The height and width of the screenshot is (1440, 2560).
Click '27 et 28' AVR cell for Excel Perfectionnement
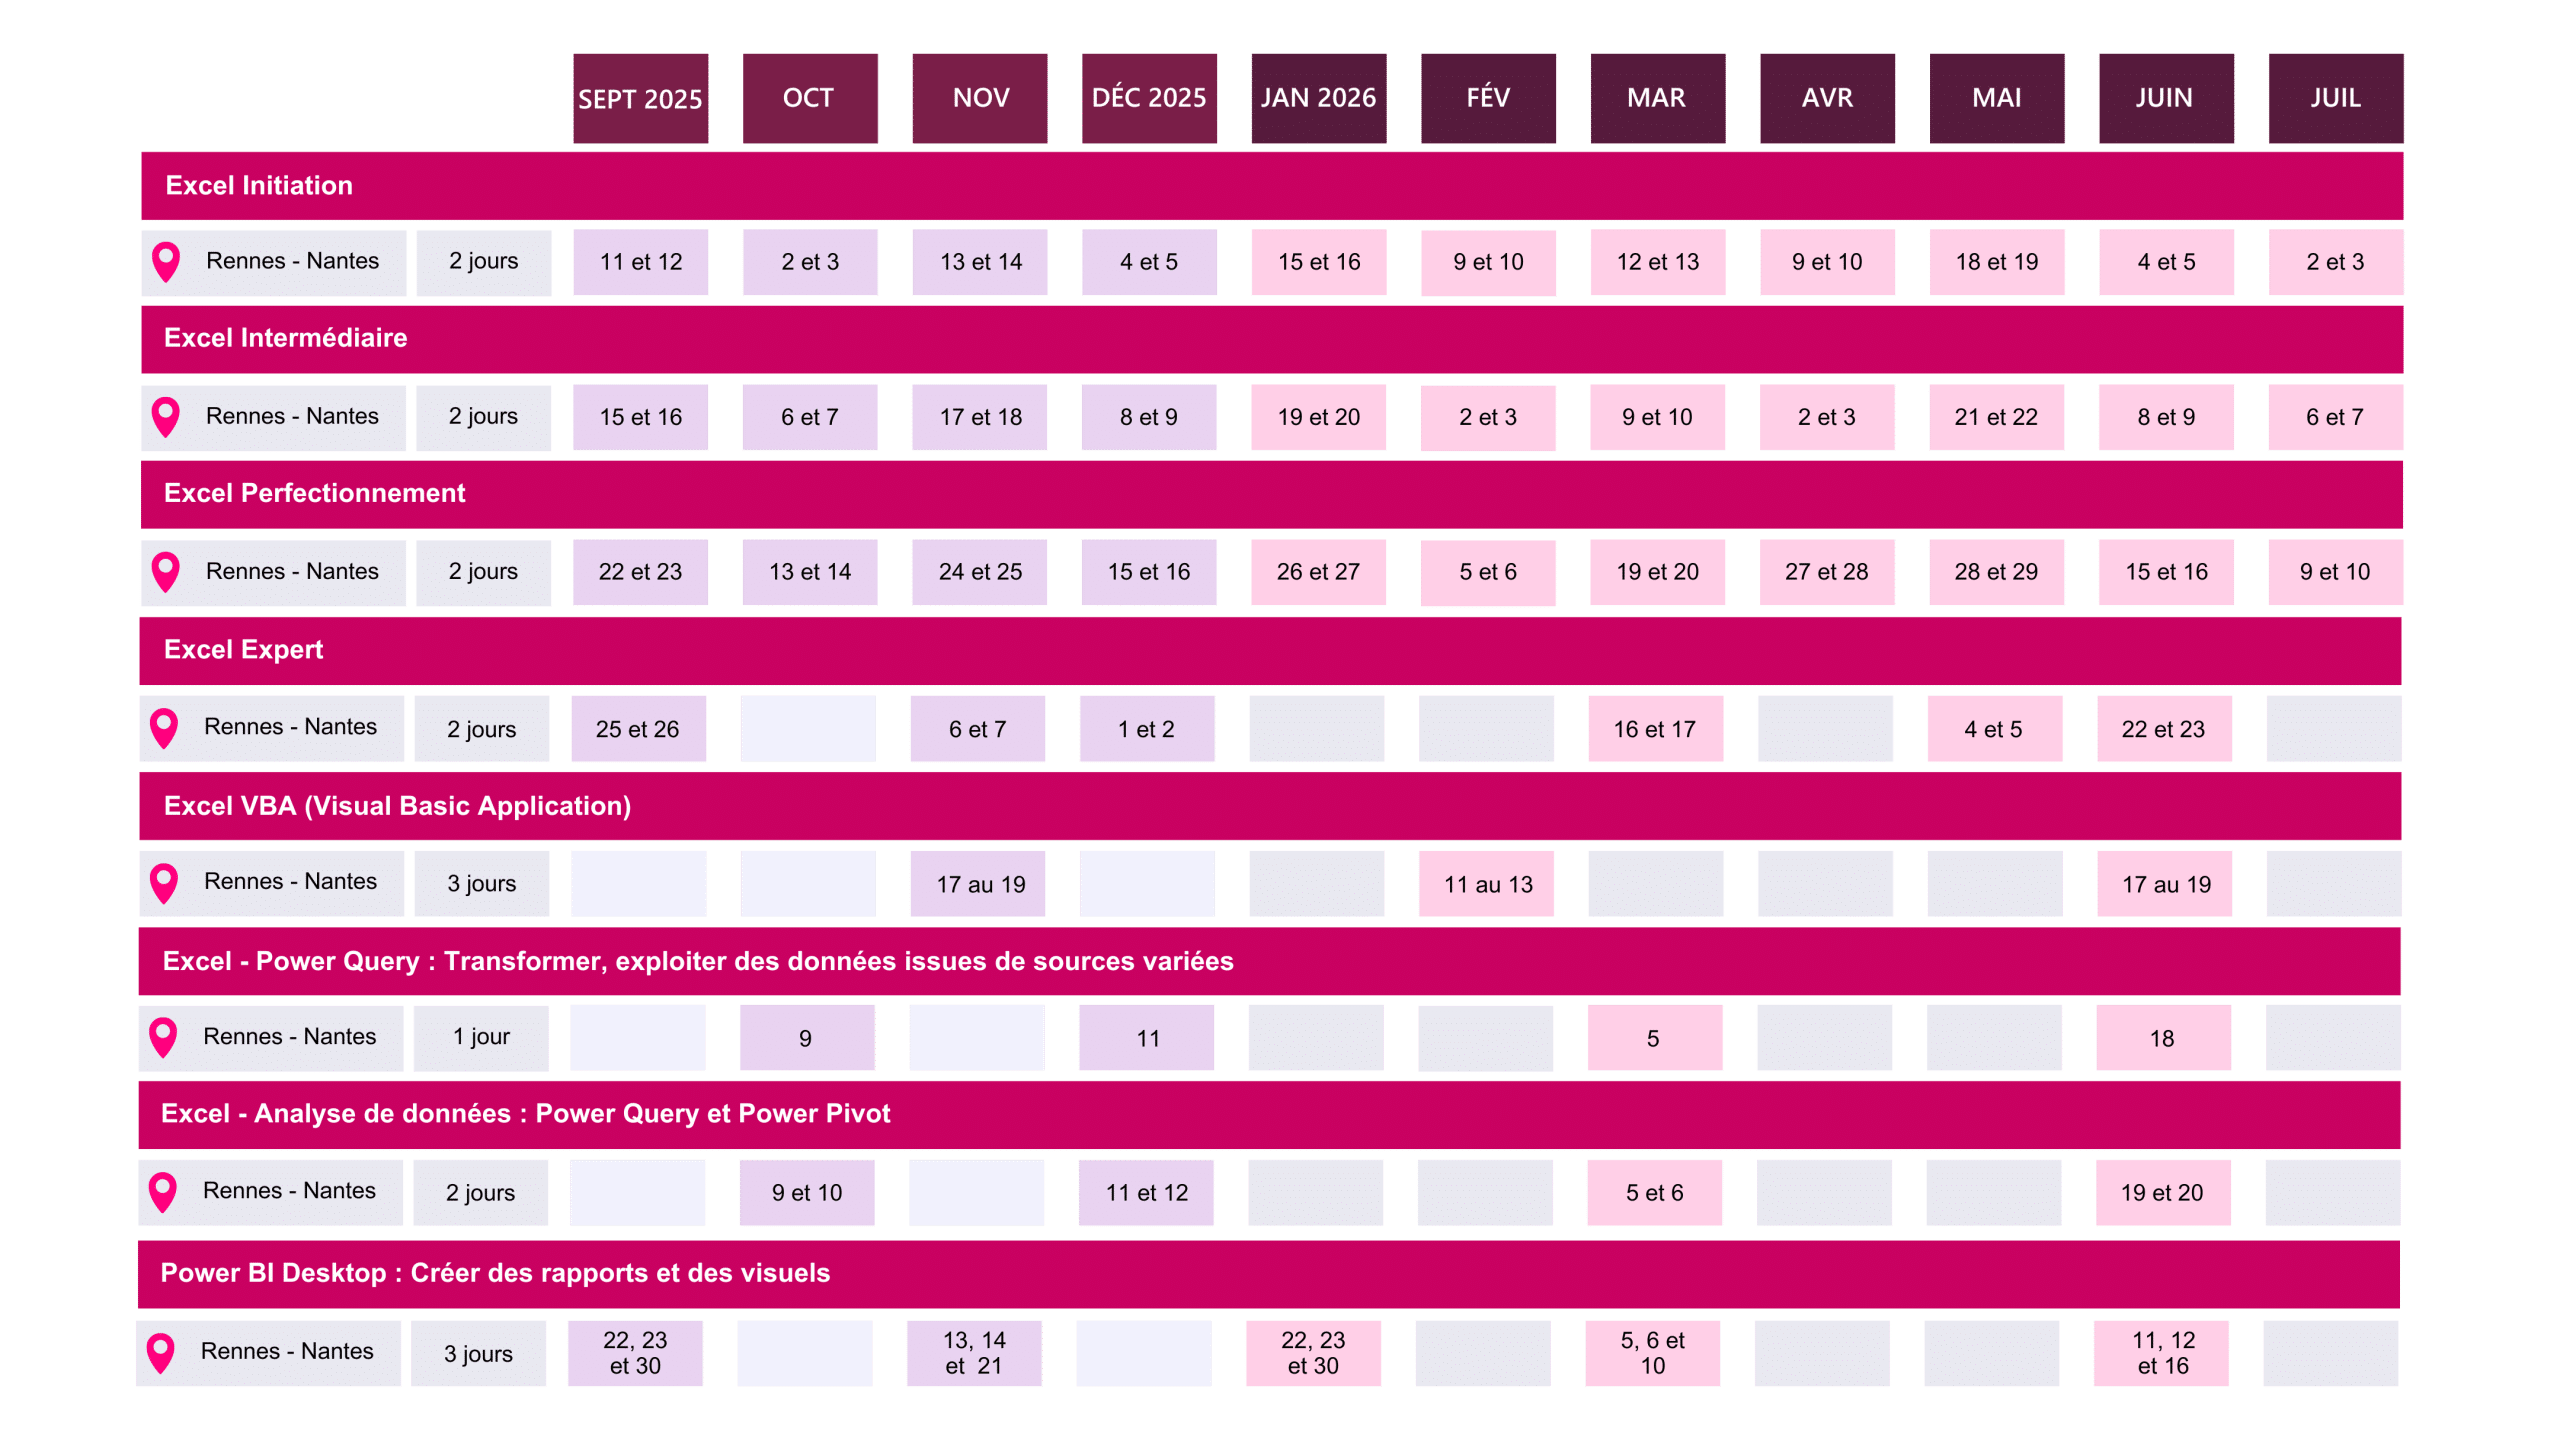point(1827,572)
